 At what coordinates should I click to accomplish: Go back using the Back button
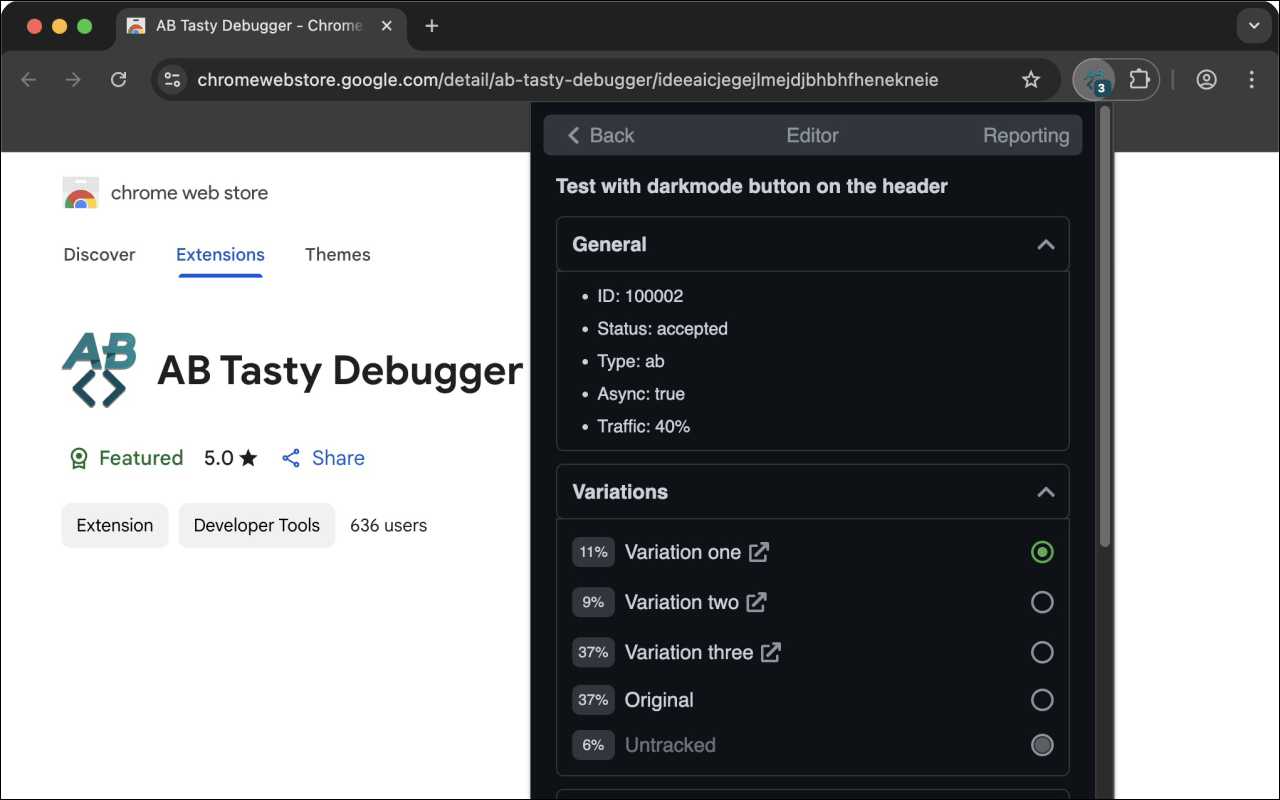click(x=598, y=135)
